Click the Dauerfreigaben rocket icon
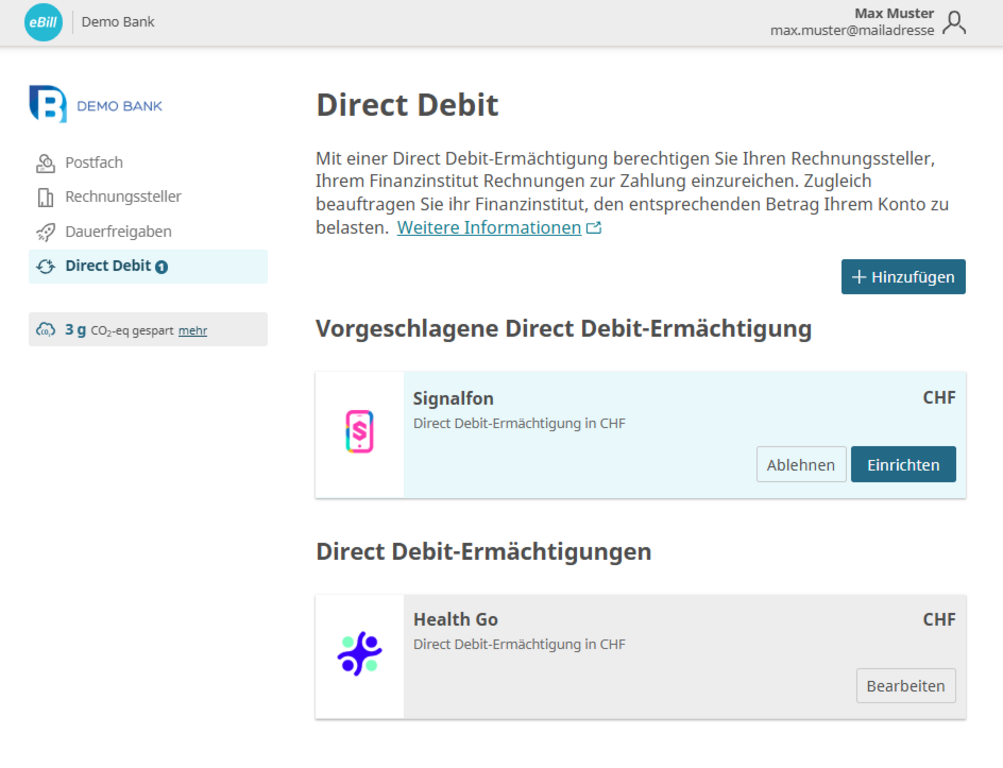This screenshot has width=1003, height=768. pyautogui.click(x=46, y=232)
